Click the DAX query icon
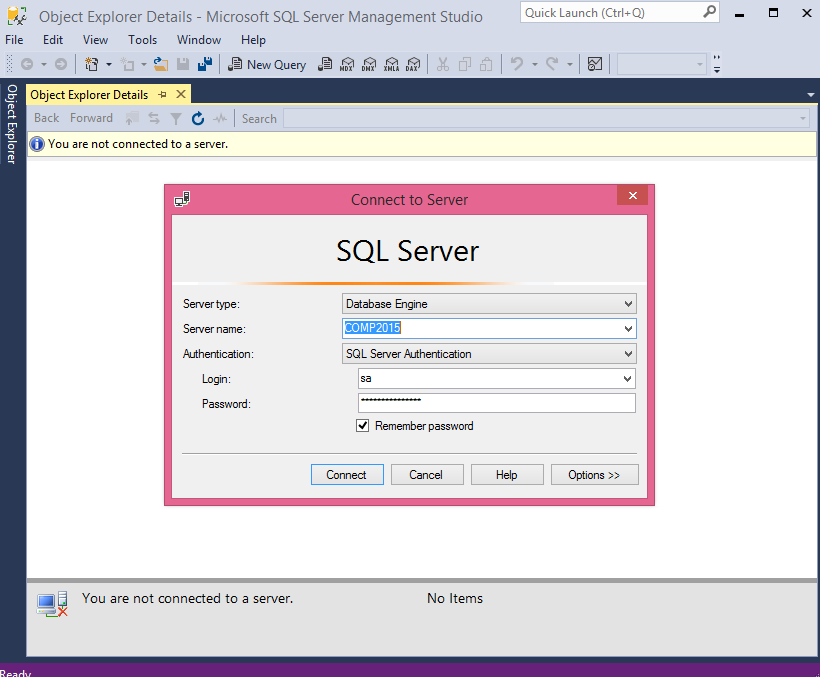 413,64
